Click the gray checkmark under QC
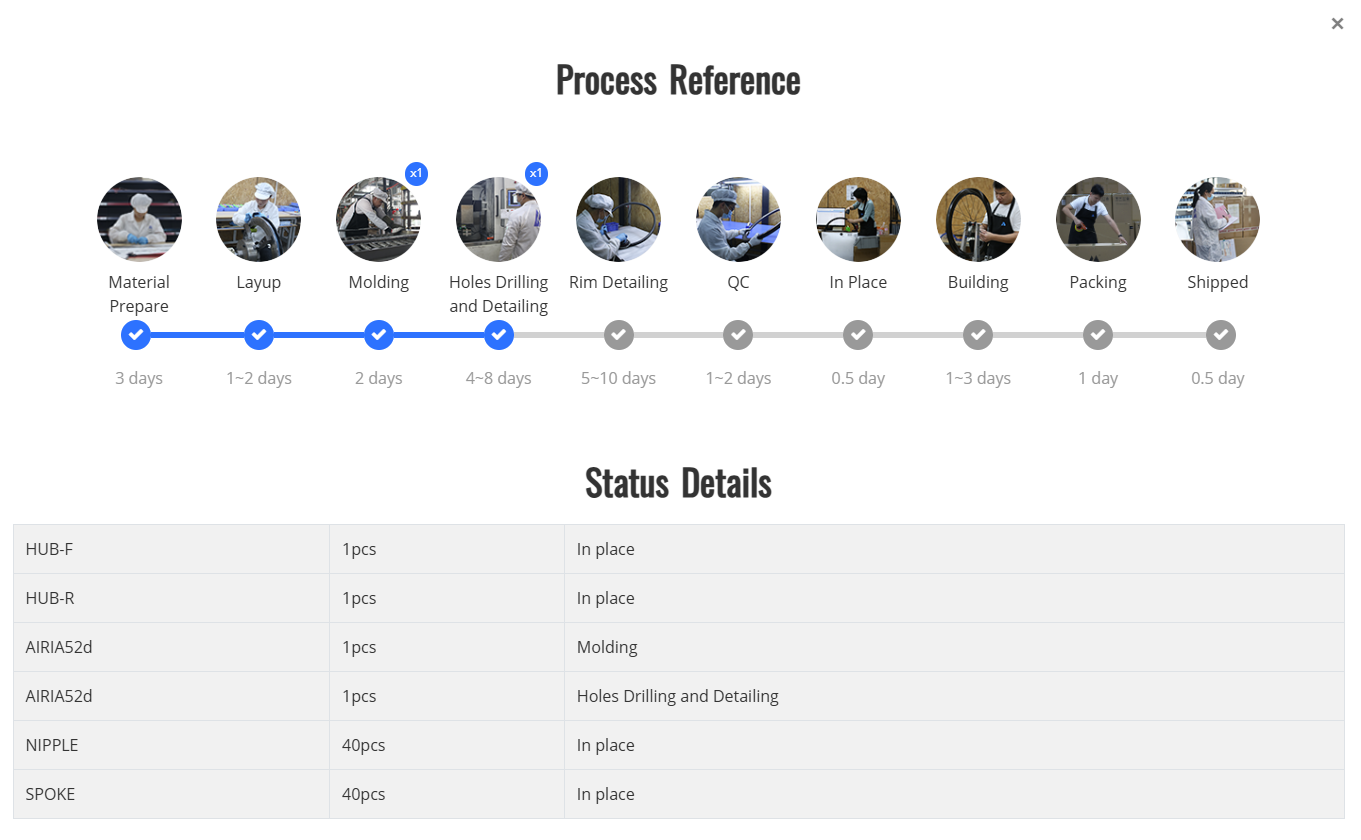The image size is (1361, 840). [739, 335]
